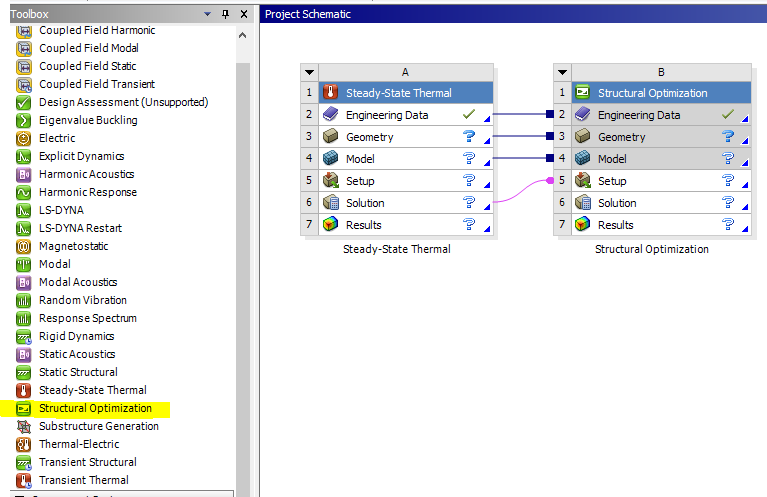Click the Magnetostatic system icon

[x=24, y=246]
